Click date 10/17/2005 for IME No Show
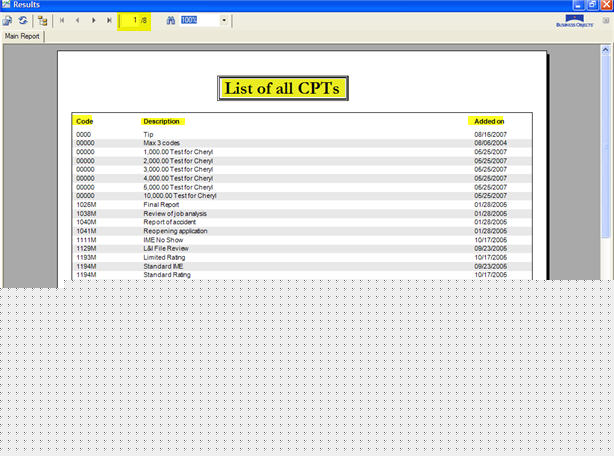The width and height of the screenshot is (614, 456). (491, 240)
